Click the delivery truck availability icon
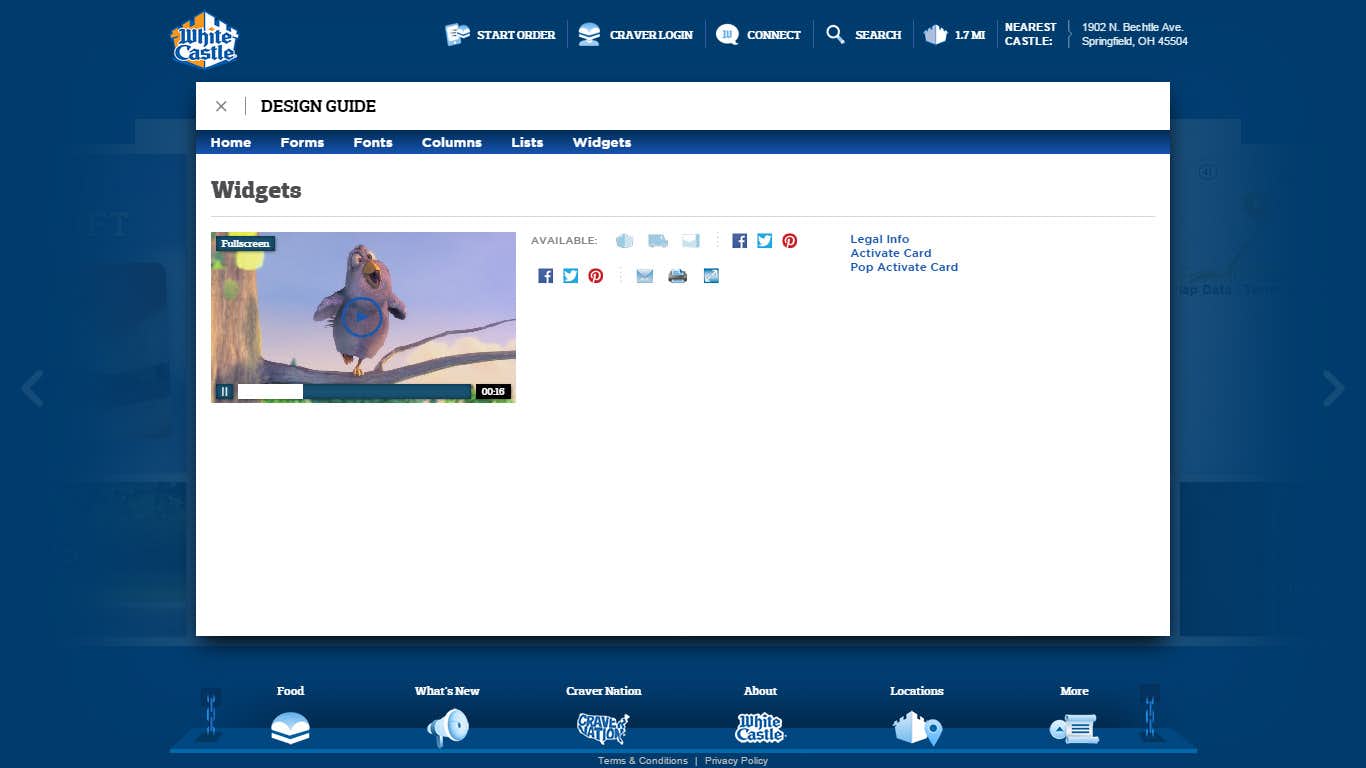 tap(658, 241)
